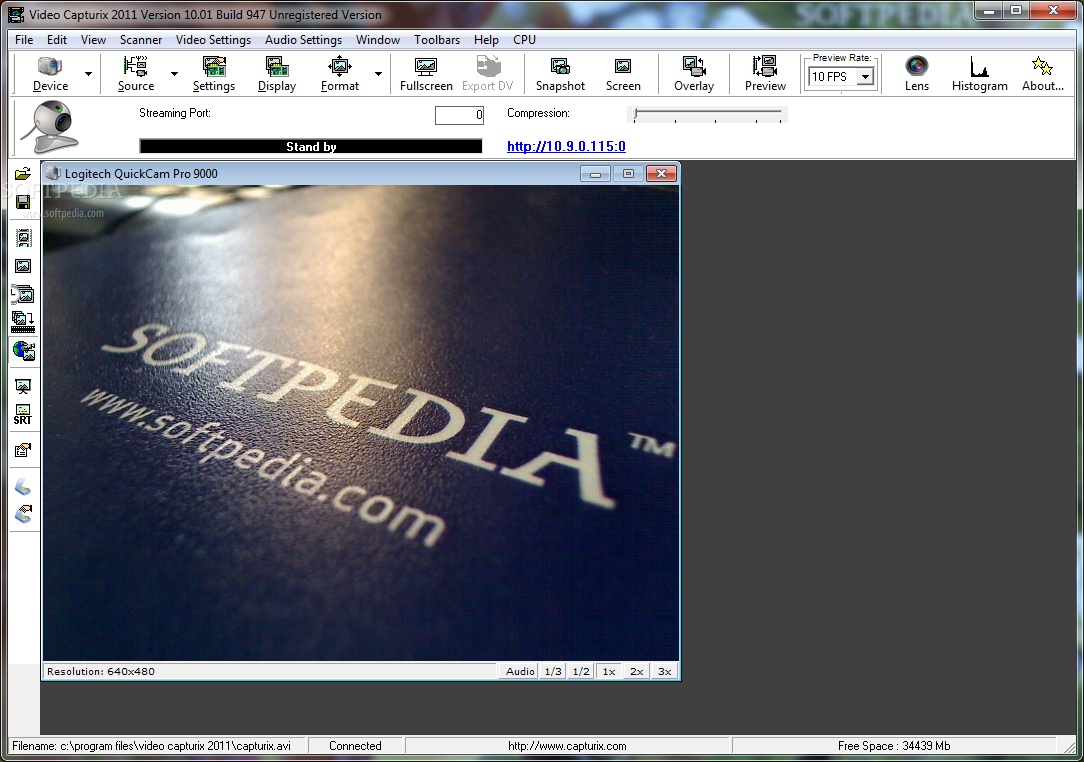This screenshot has width=1084, height=762.
Task: Set preview zoom to 2x
Action: pyautogui.click(x=636, y=671)
